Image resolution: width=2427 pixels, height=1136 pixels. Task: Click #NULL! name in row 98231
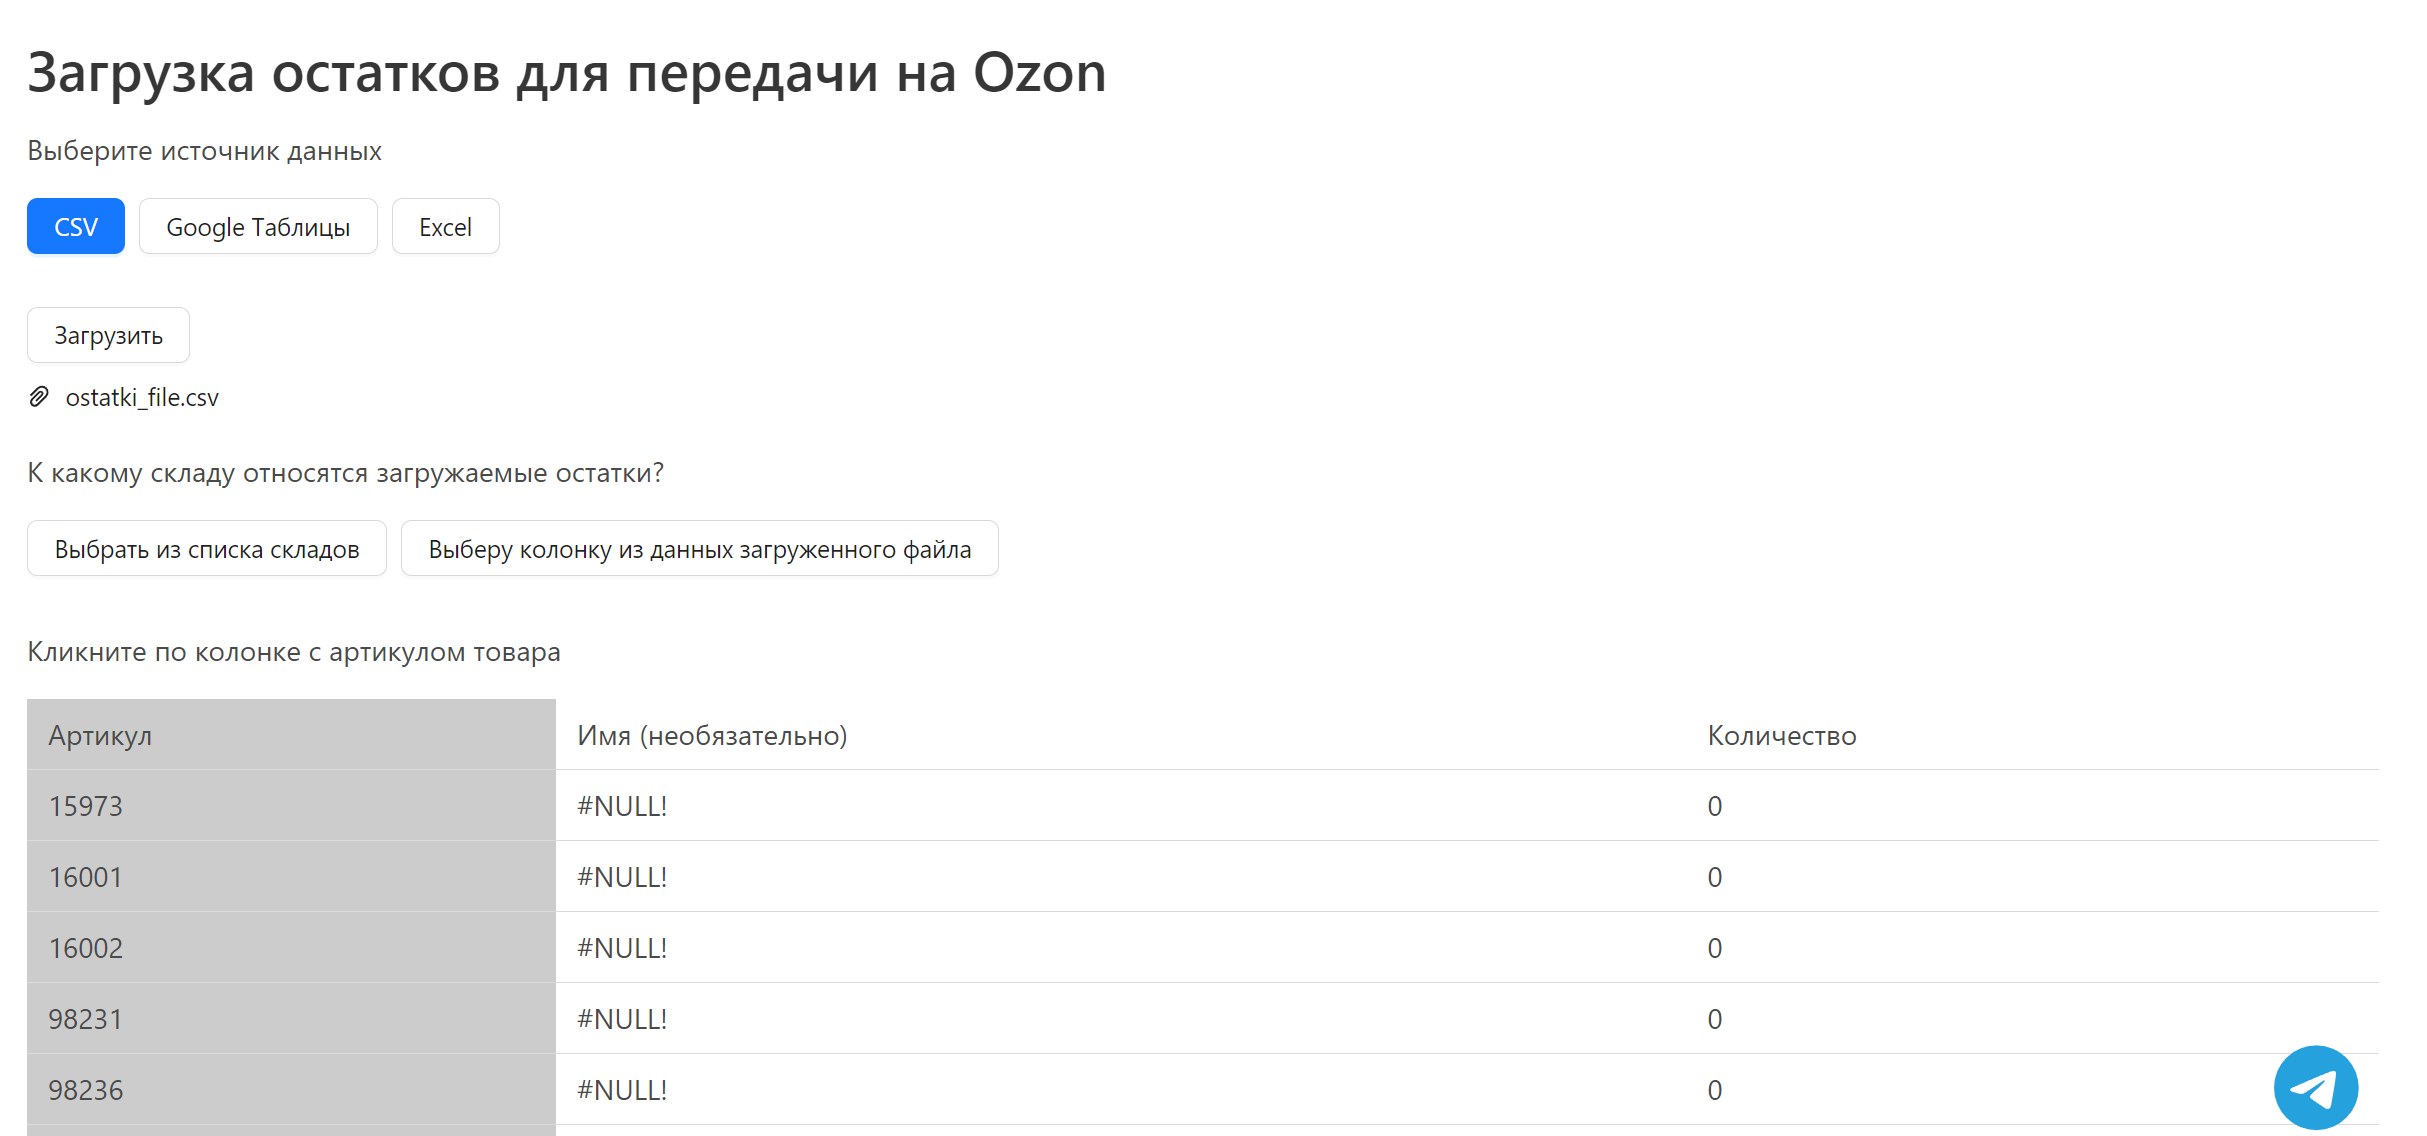coord(622,1019)
